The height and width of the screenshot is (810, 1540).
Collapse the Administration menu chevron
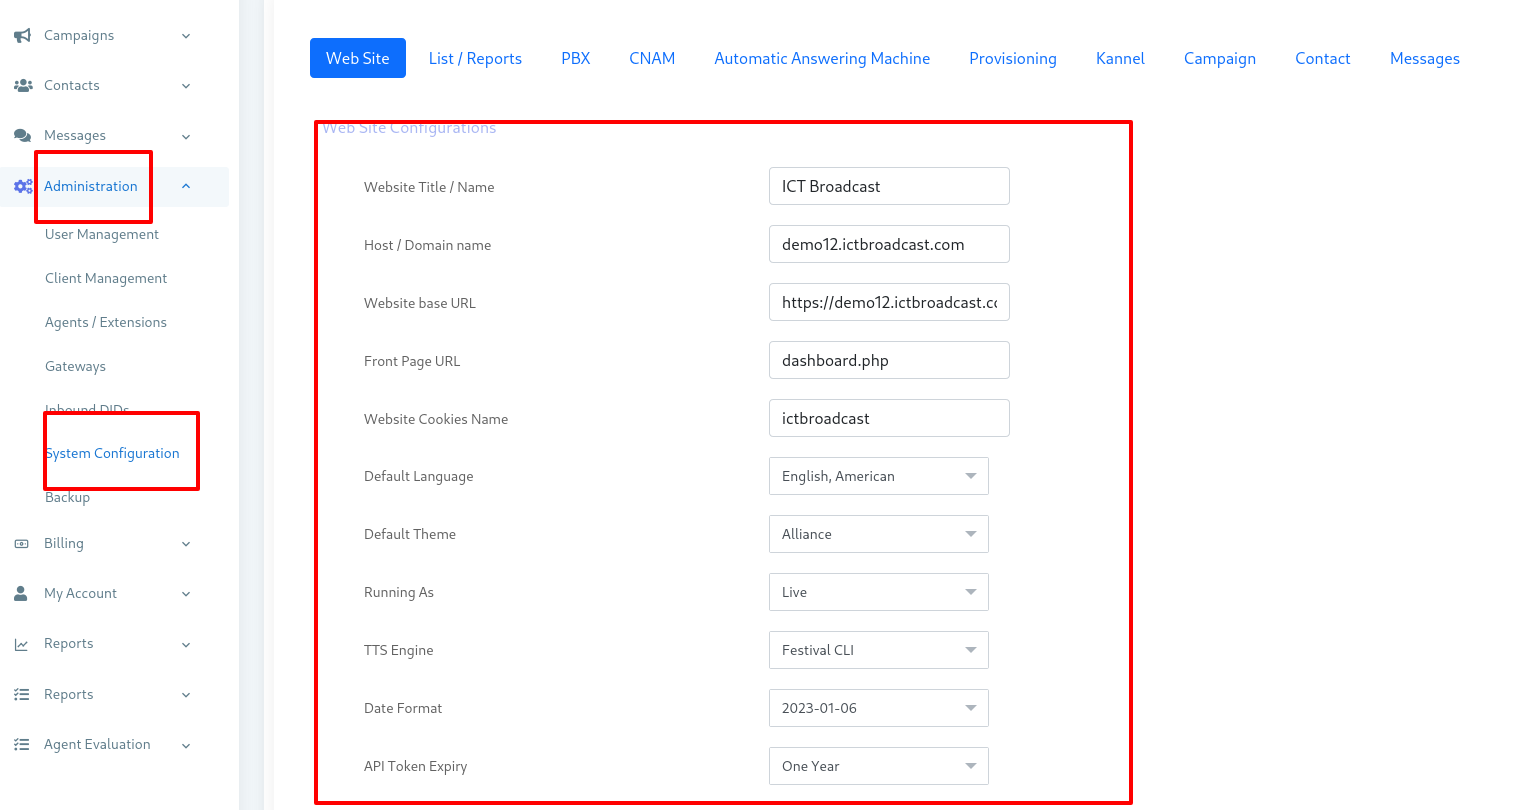pos(186,186)
